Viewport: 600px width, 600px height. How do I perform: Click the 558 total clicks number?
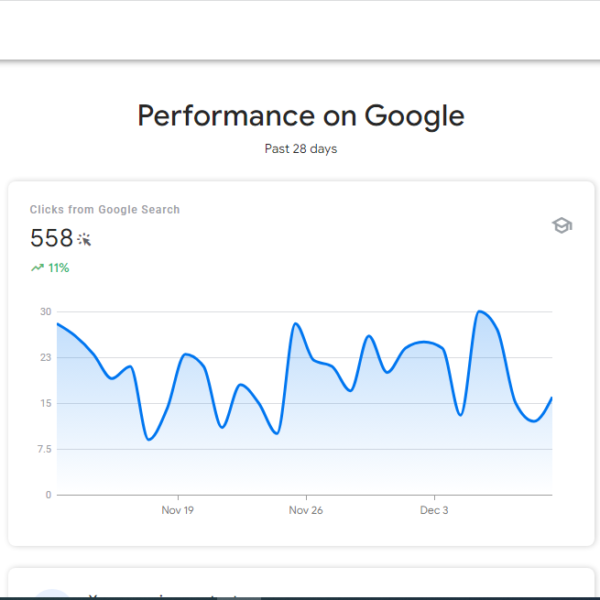pos(52,238)
